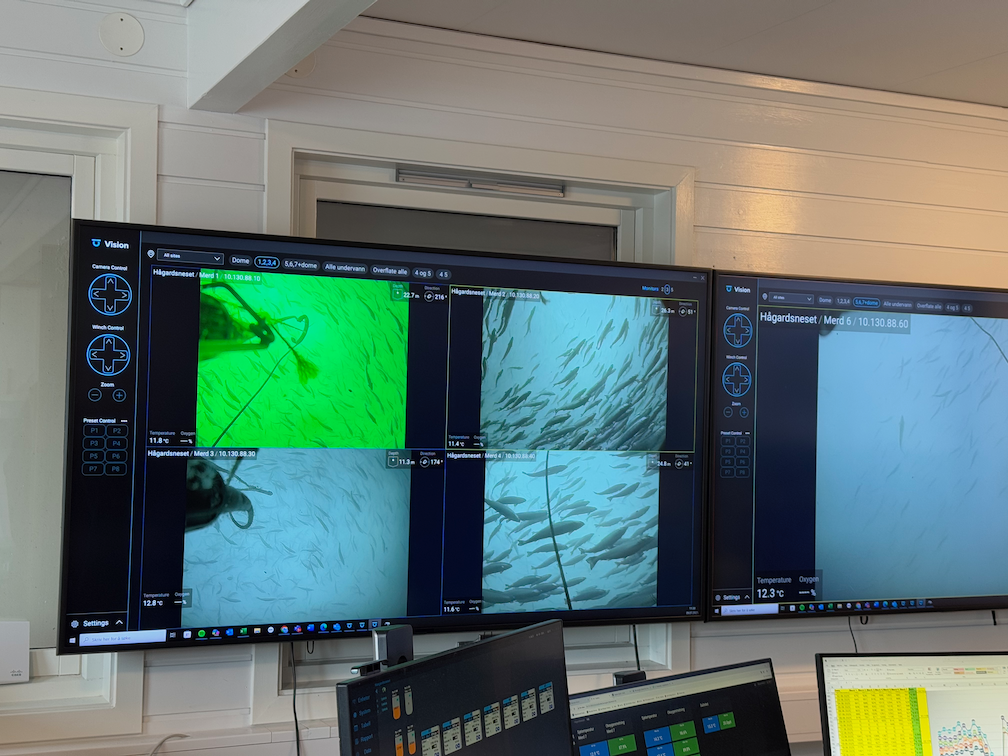Viewport: 1008px width, 756px height.
Task: Tilt camera up on right monitor Camera Control
Action: click(738, 319)
